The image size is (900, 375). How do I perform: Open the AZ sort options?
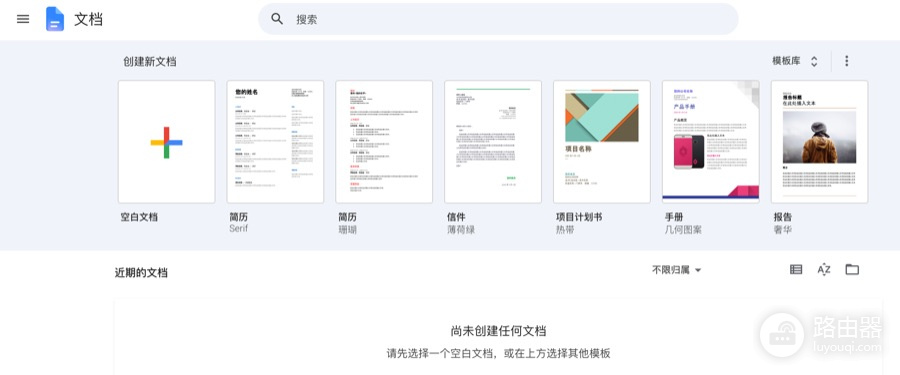pos(824,269)
